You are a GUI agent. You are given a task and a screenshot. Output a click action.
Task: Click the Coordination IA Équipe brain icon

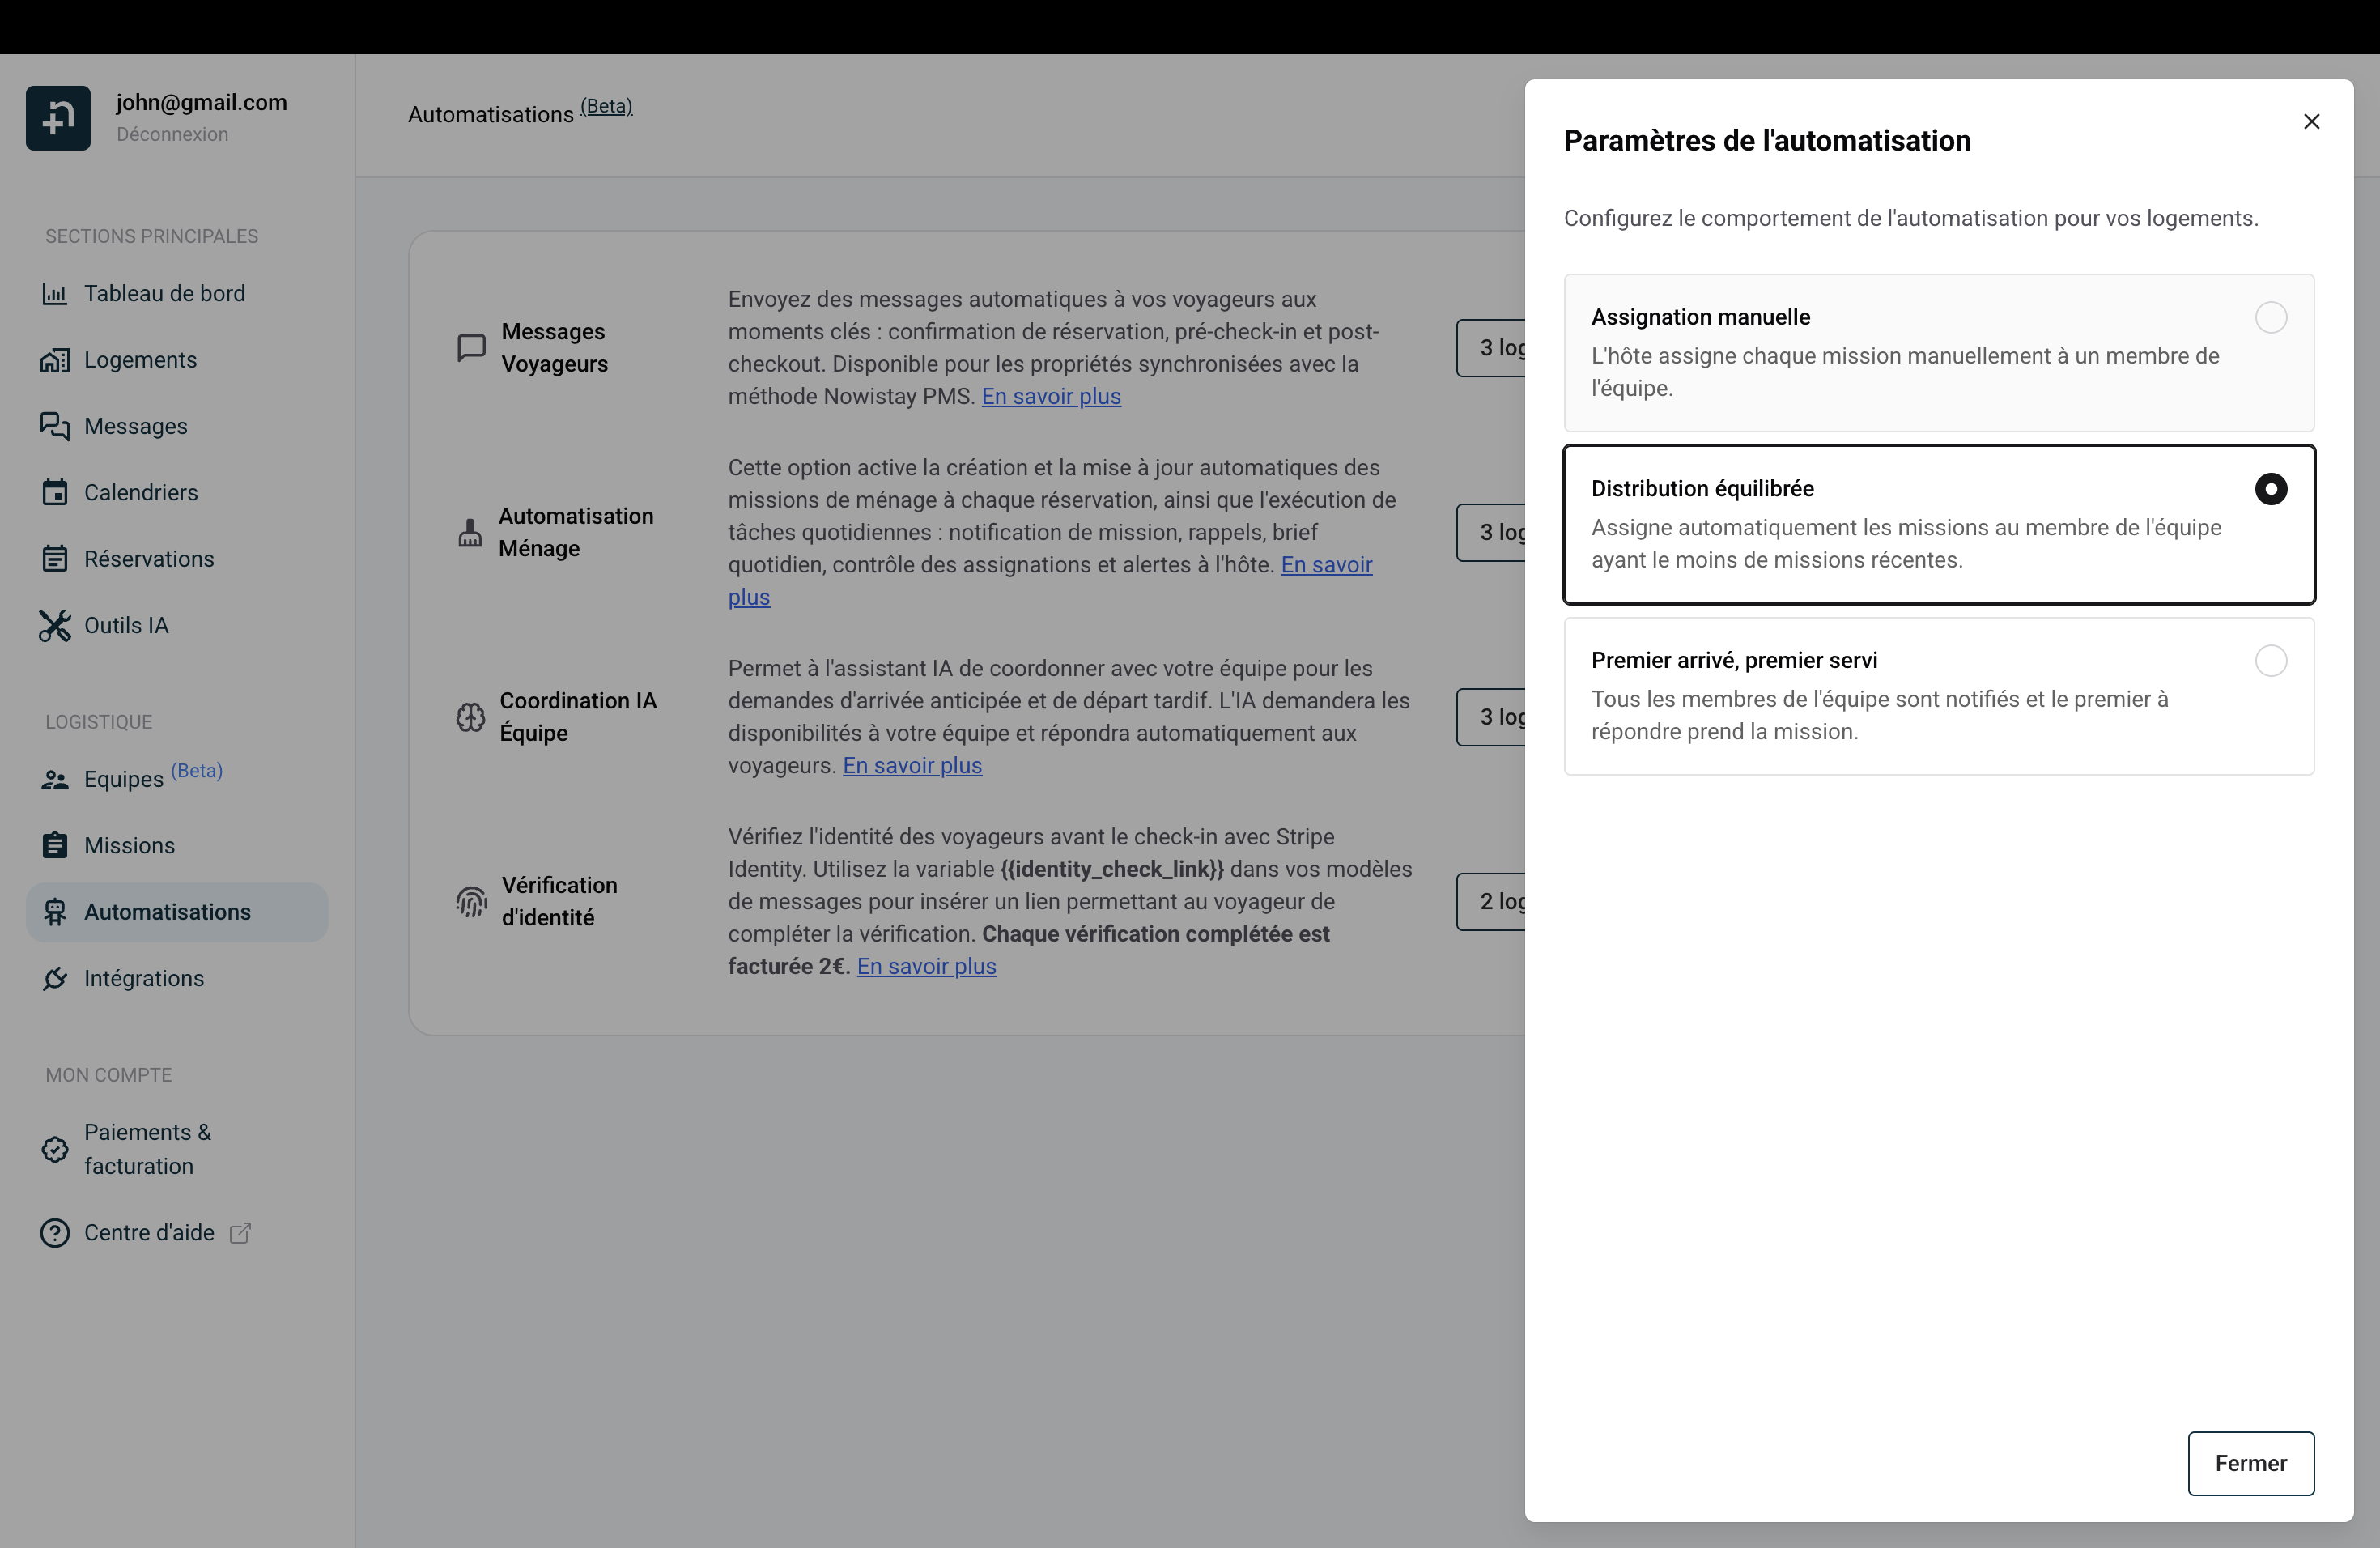click(x=470, y=717)
